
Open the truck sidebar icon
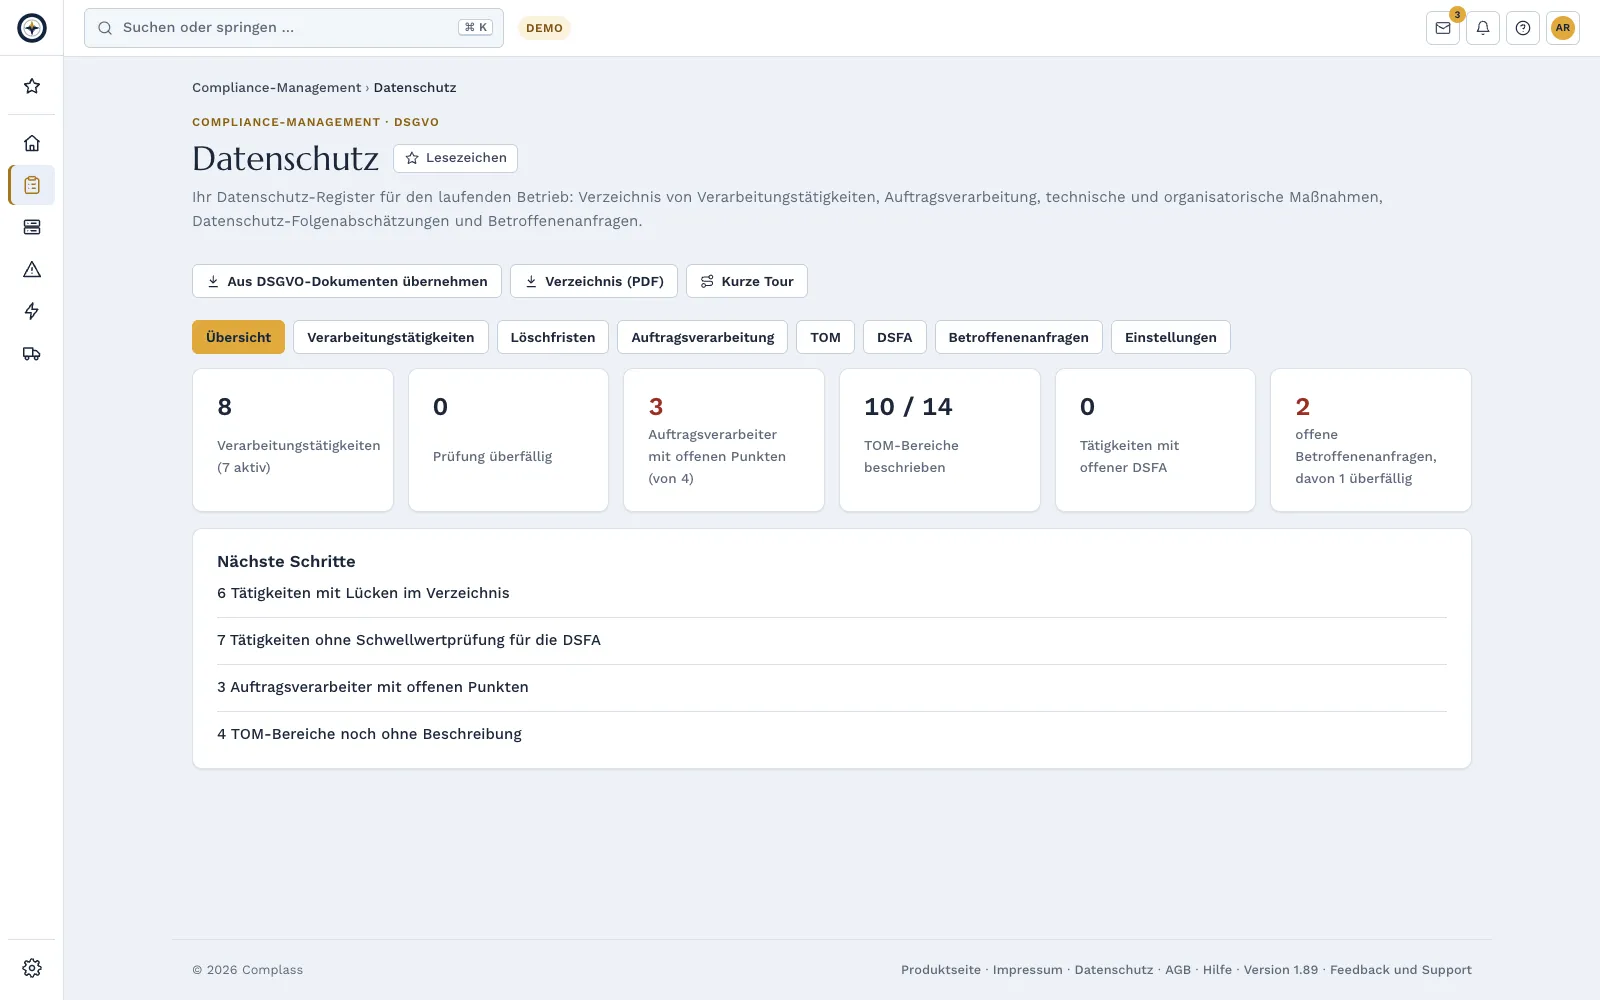32,353
